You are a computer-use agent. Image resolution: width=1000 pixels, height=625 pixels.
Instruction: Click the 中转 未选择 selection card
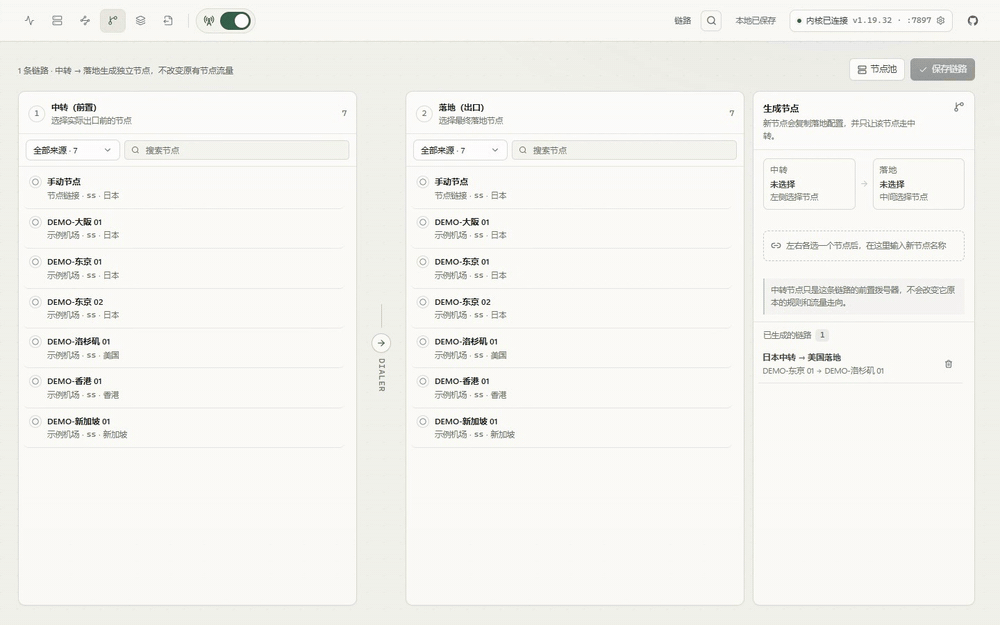809,184
